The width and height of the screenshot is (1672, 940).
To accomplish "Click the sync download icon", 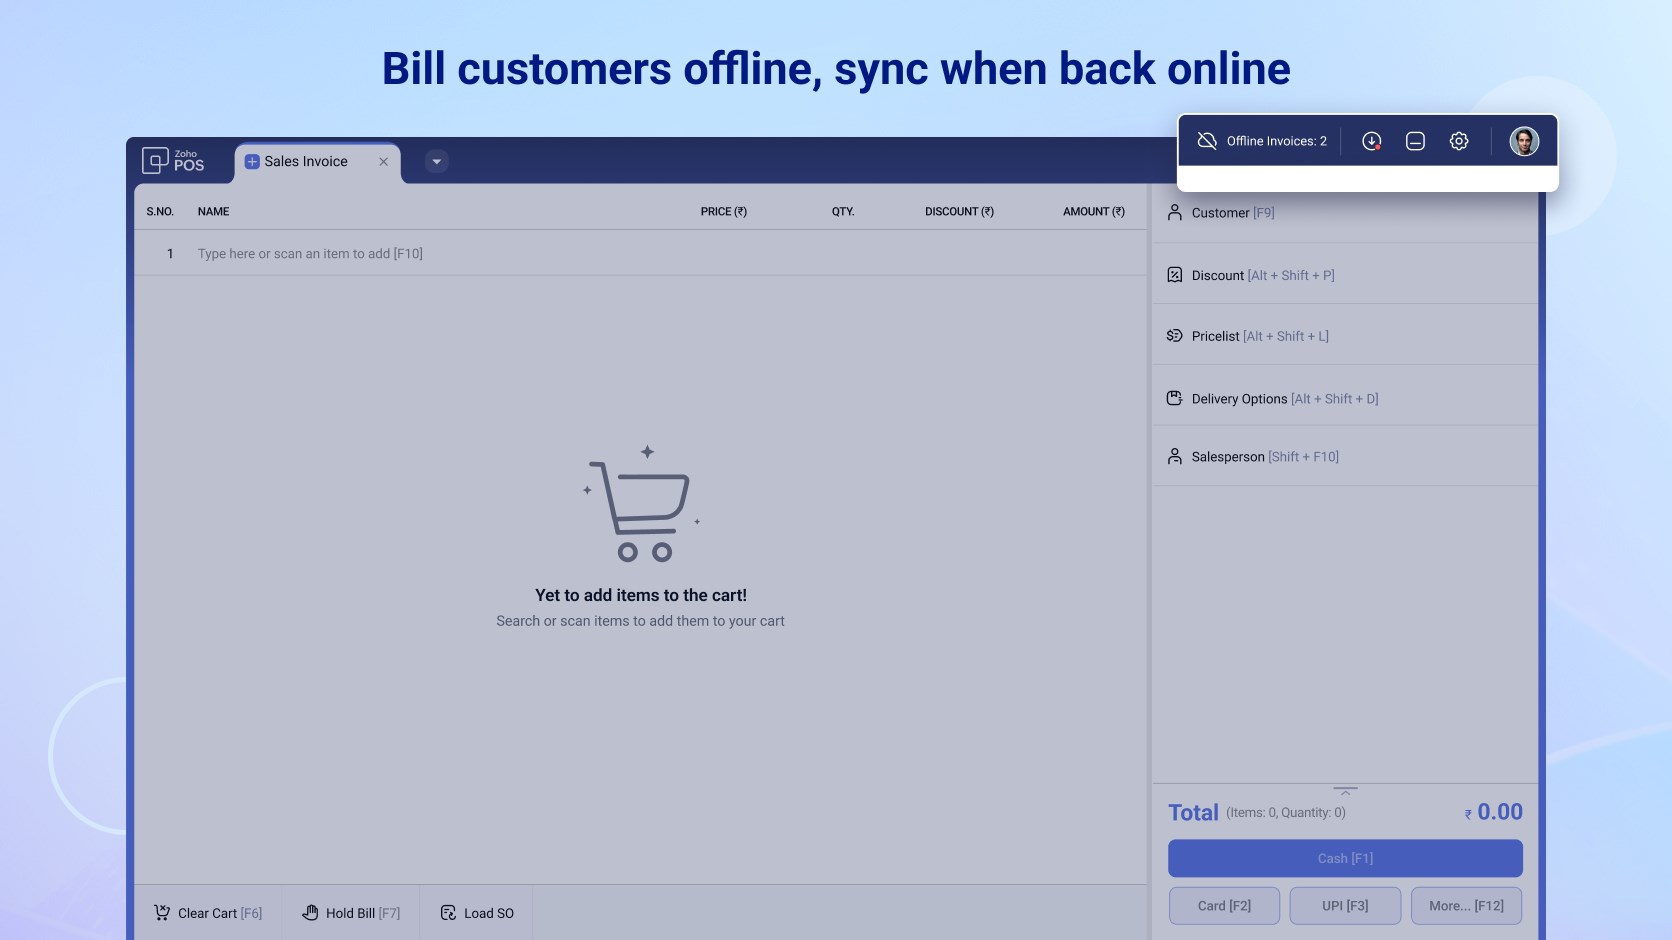I will 1372,141.
